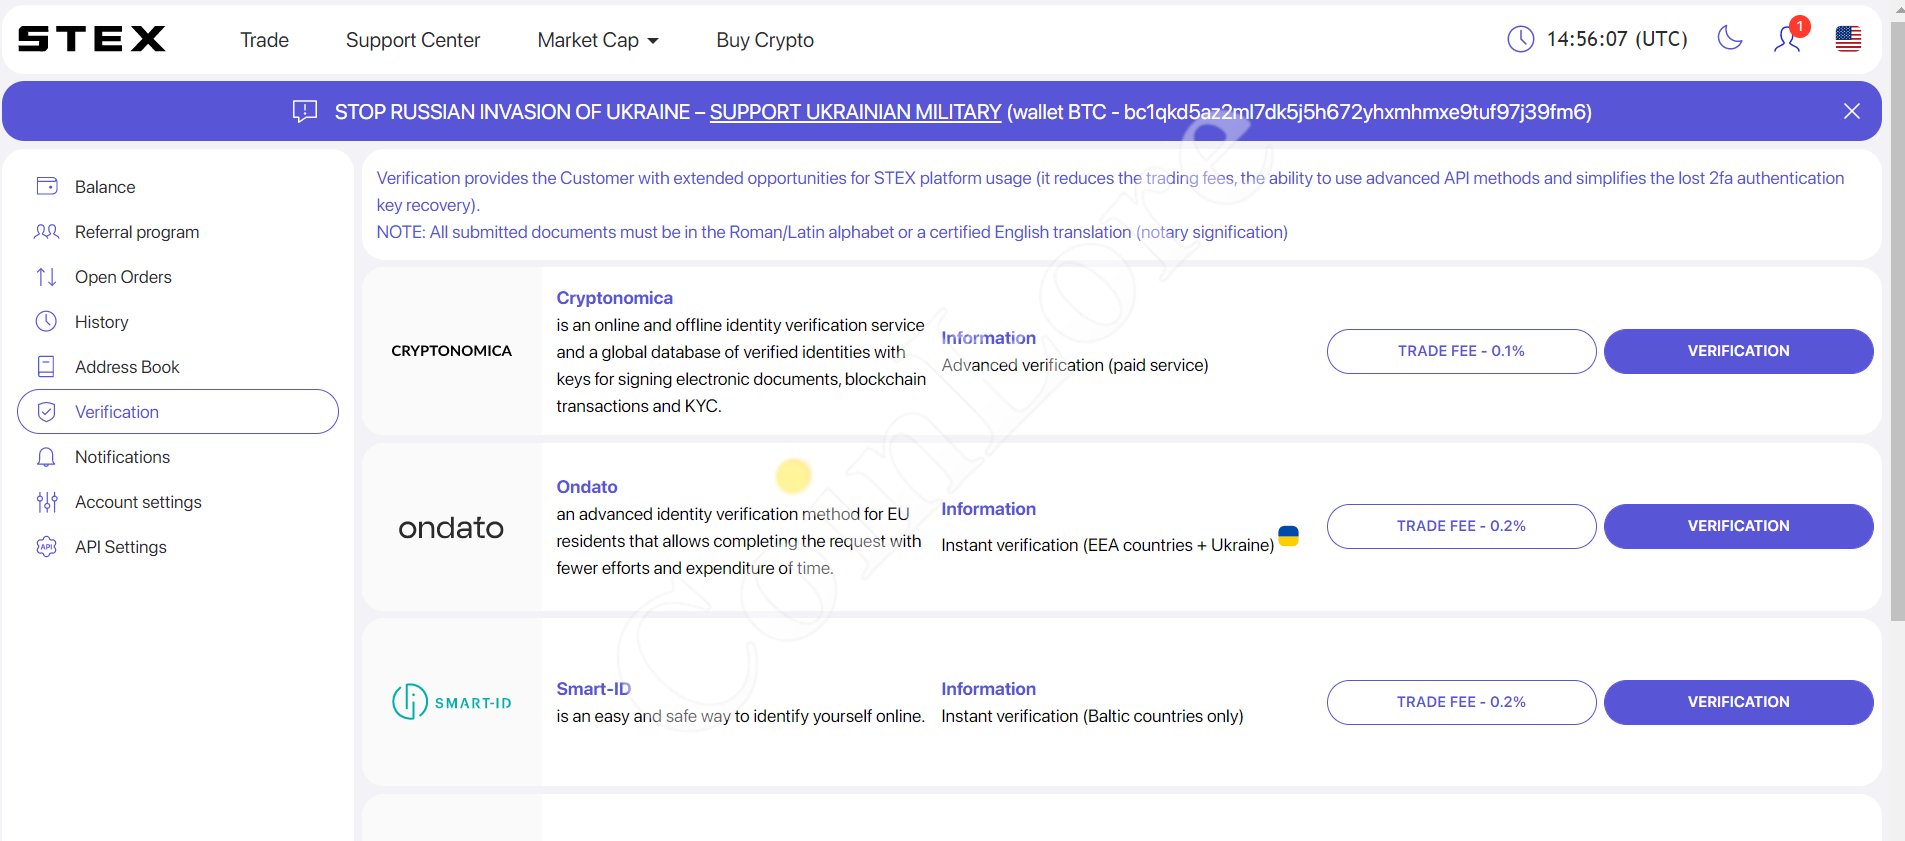Viewport: 1905px width, 841px height.
Task: Click the Notifications bell icon
Action: 46,457
